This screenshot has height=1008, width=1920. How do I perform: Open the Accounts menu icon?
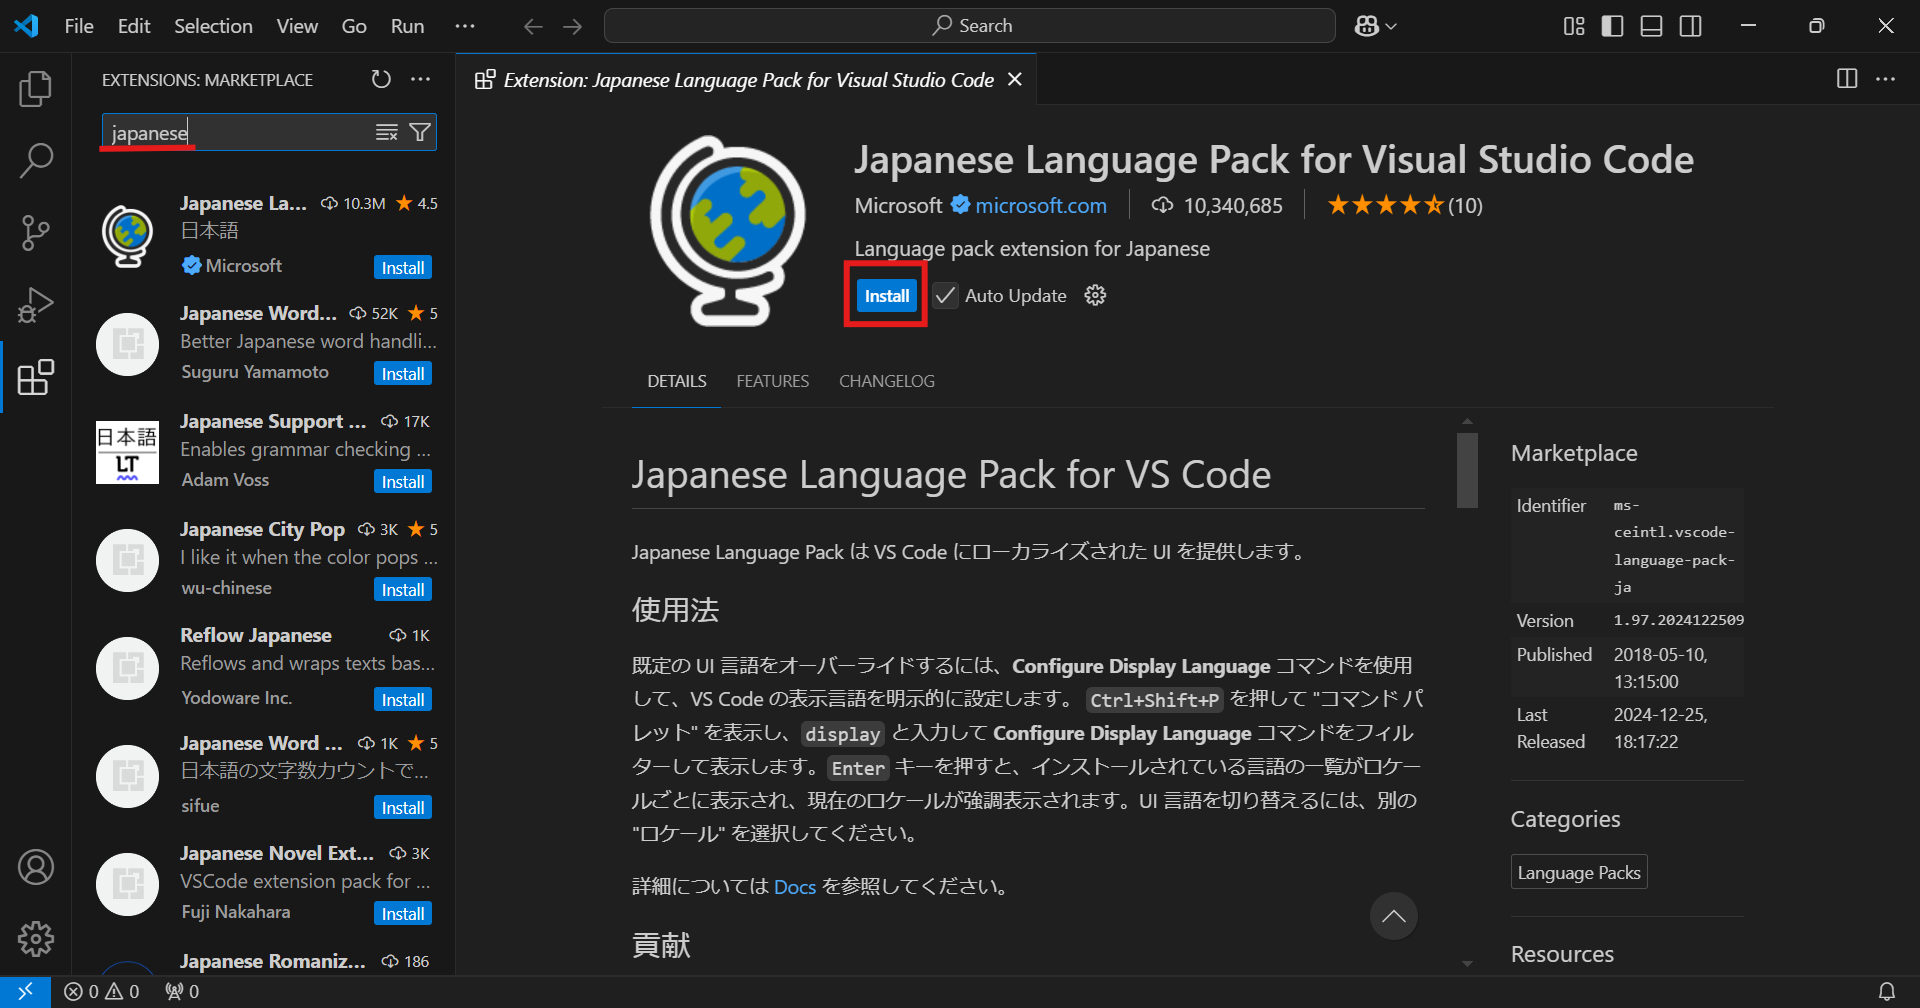coord(36,867)
